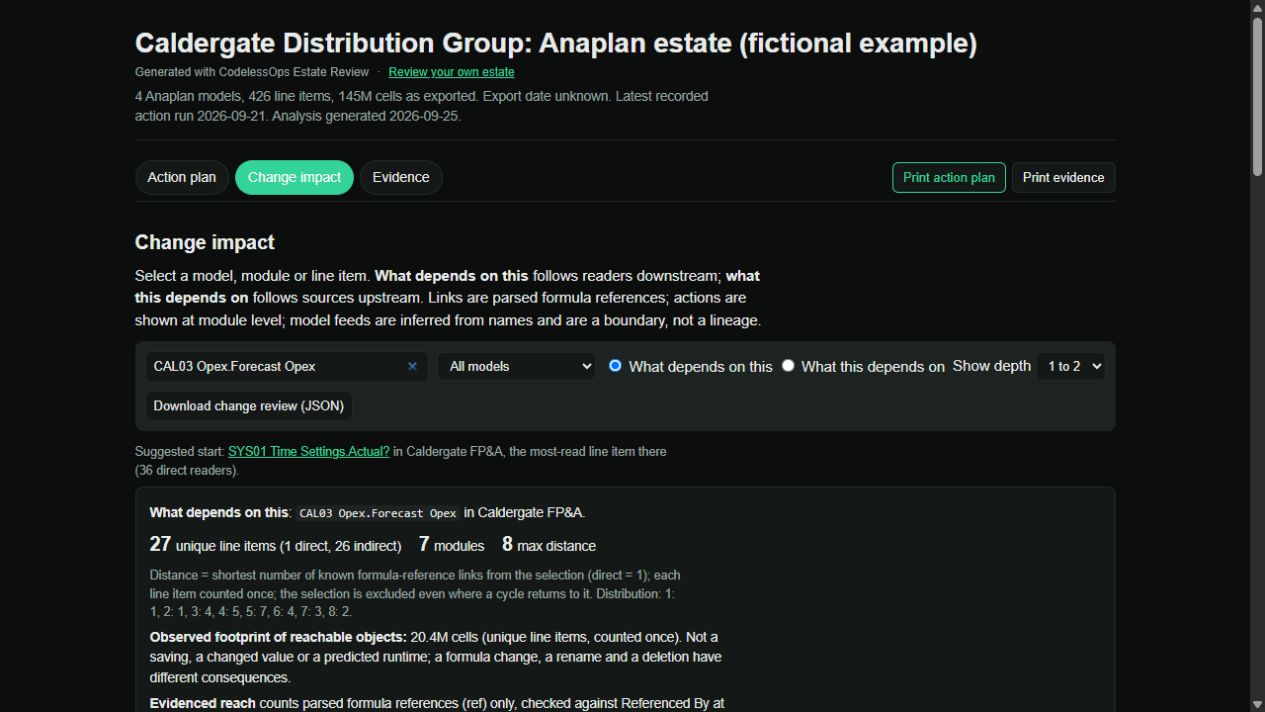Click the Change impact heading
Screen dimensions: 1265x712
coord(205,242)
